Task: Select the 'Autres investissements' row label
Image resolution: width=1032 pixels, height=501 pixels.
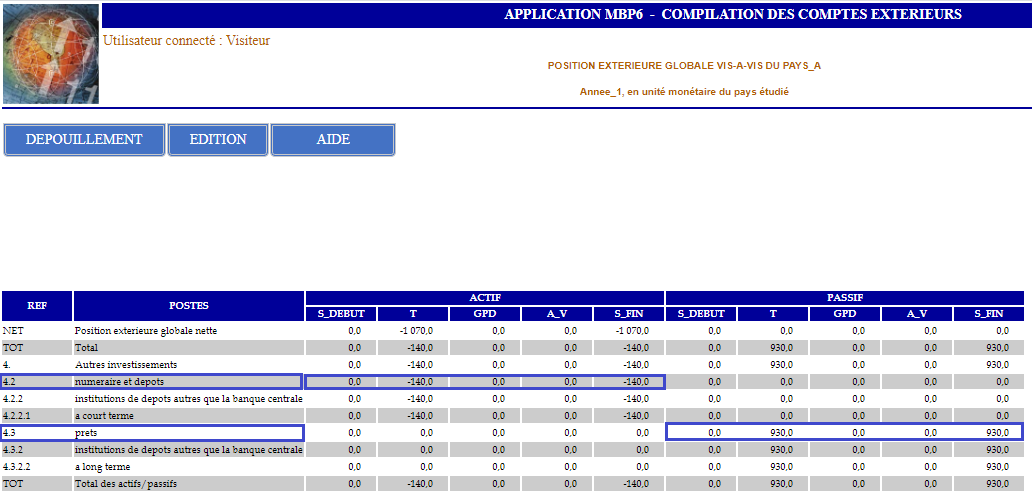Action: 125,365
